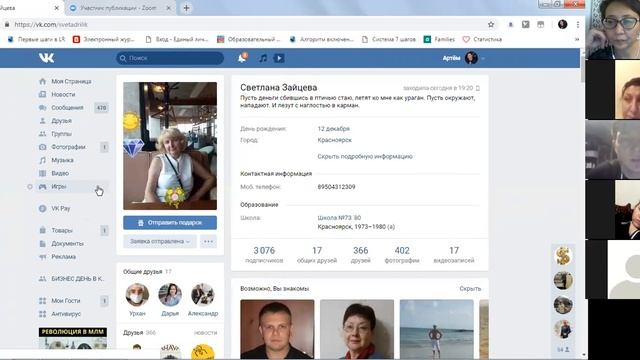Click mutual friend Дарья's avatar
This screenshot has width=640, height=360.
(170, 295)
